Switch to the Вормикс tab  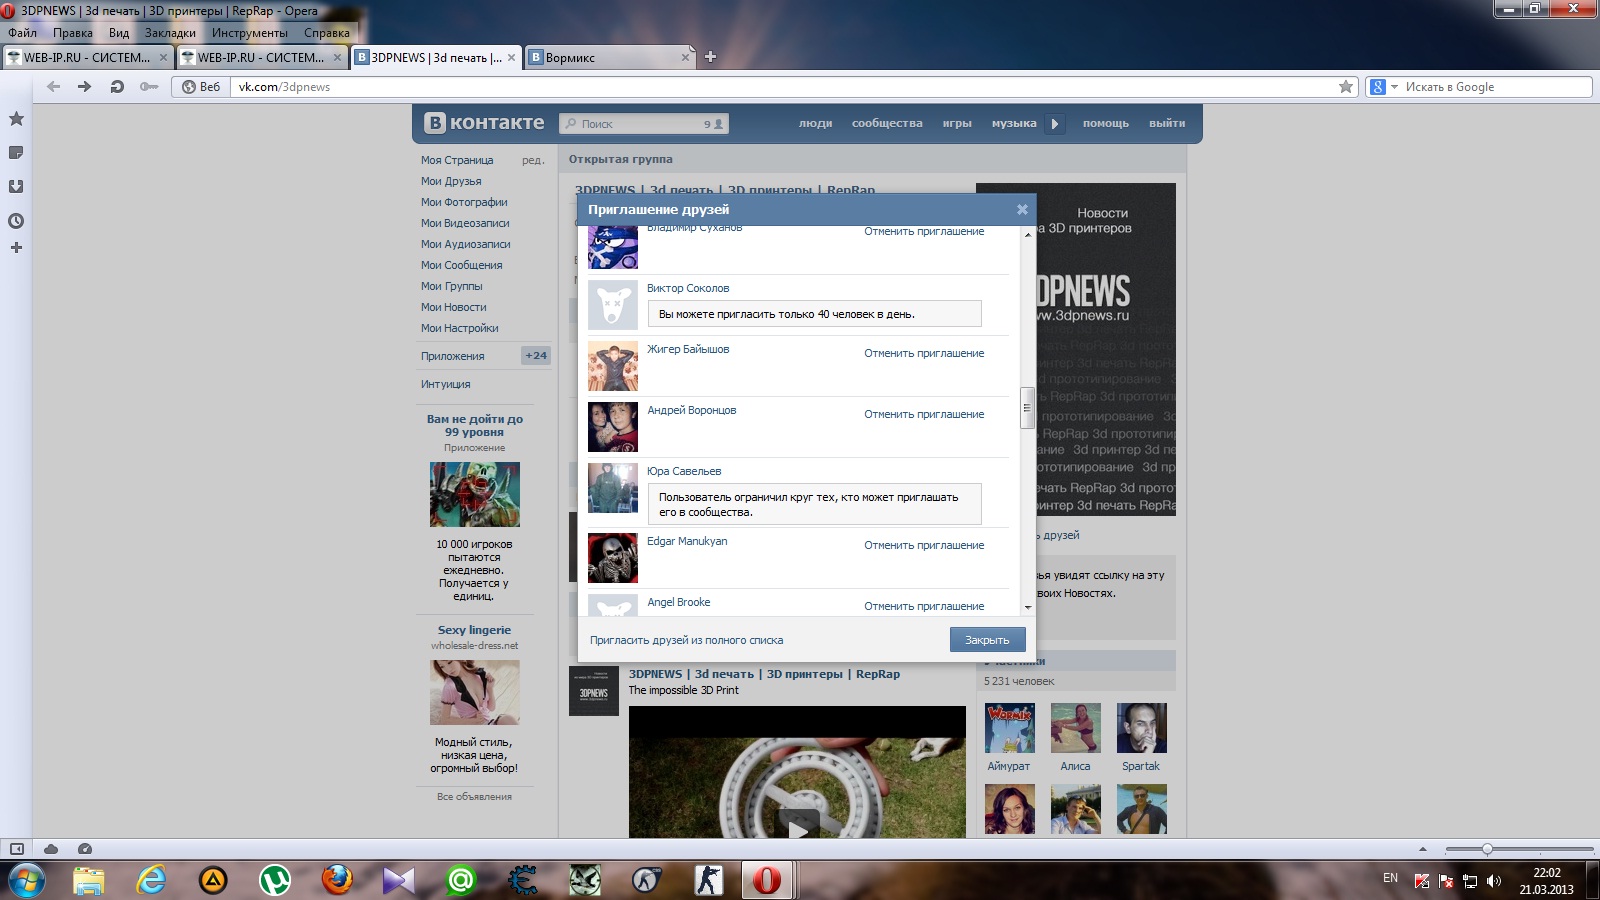(609, 57)
